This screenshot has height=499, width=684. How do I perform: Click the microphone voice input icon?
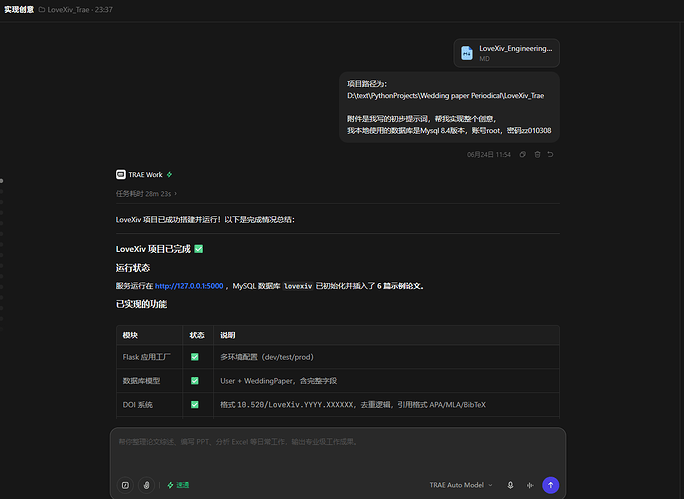pos(510,485)
